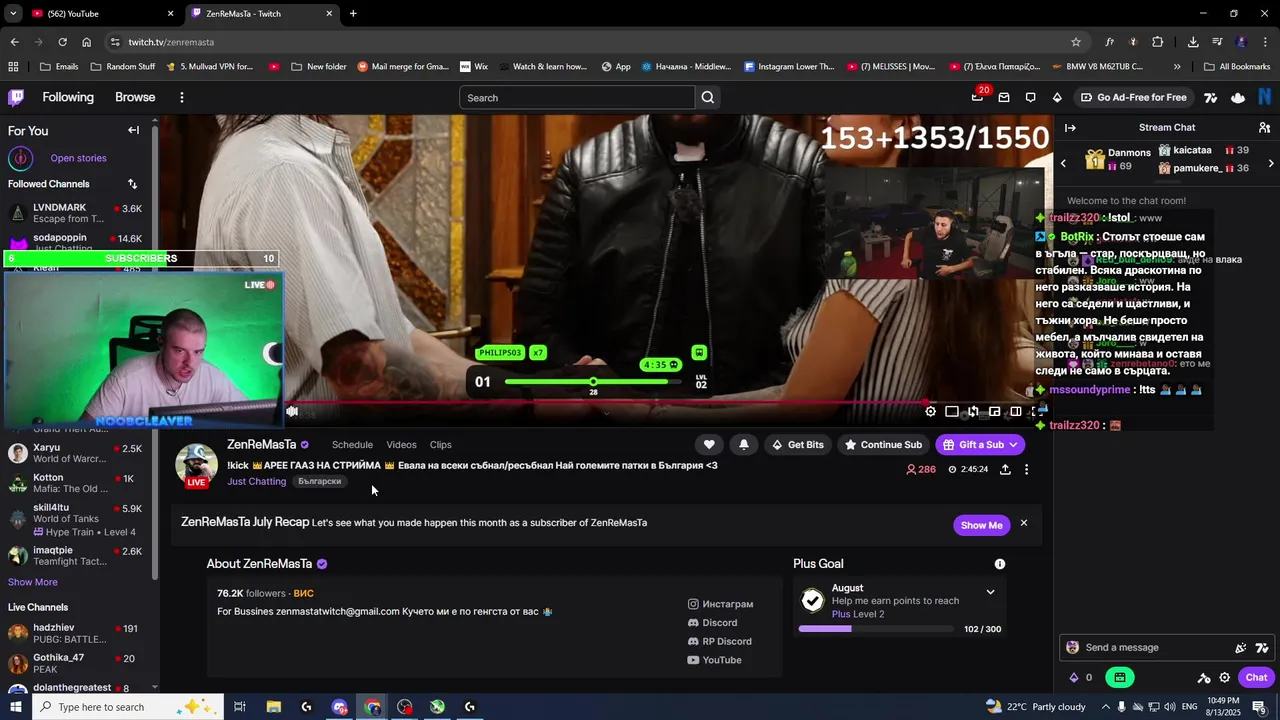This screenshot has height=720, width=1280.
Task: Click Continue Sub button
Action: pos(882,444)
